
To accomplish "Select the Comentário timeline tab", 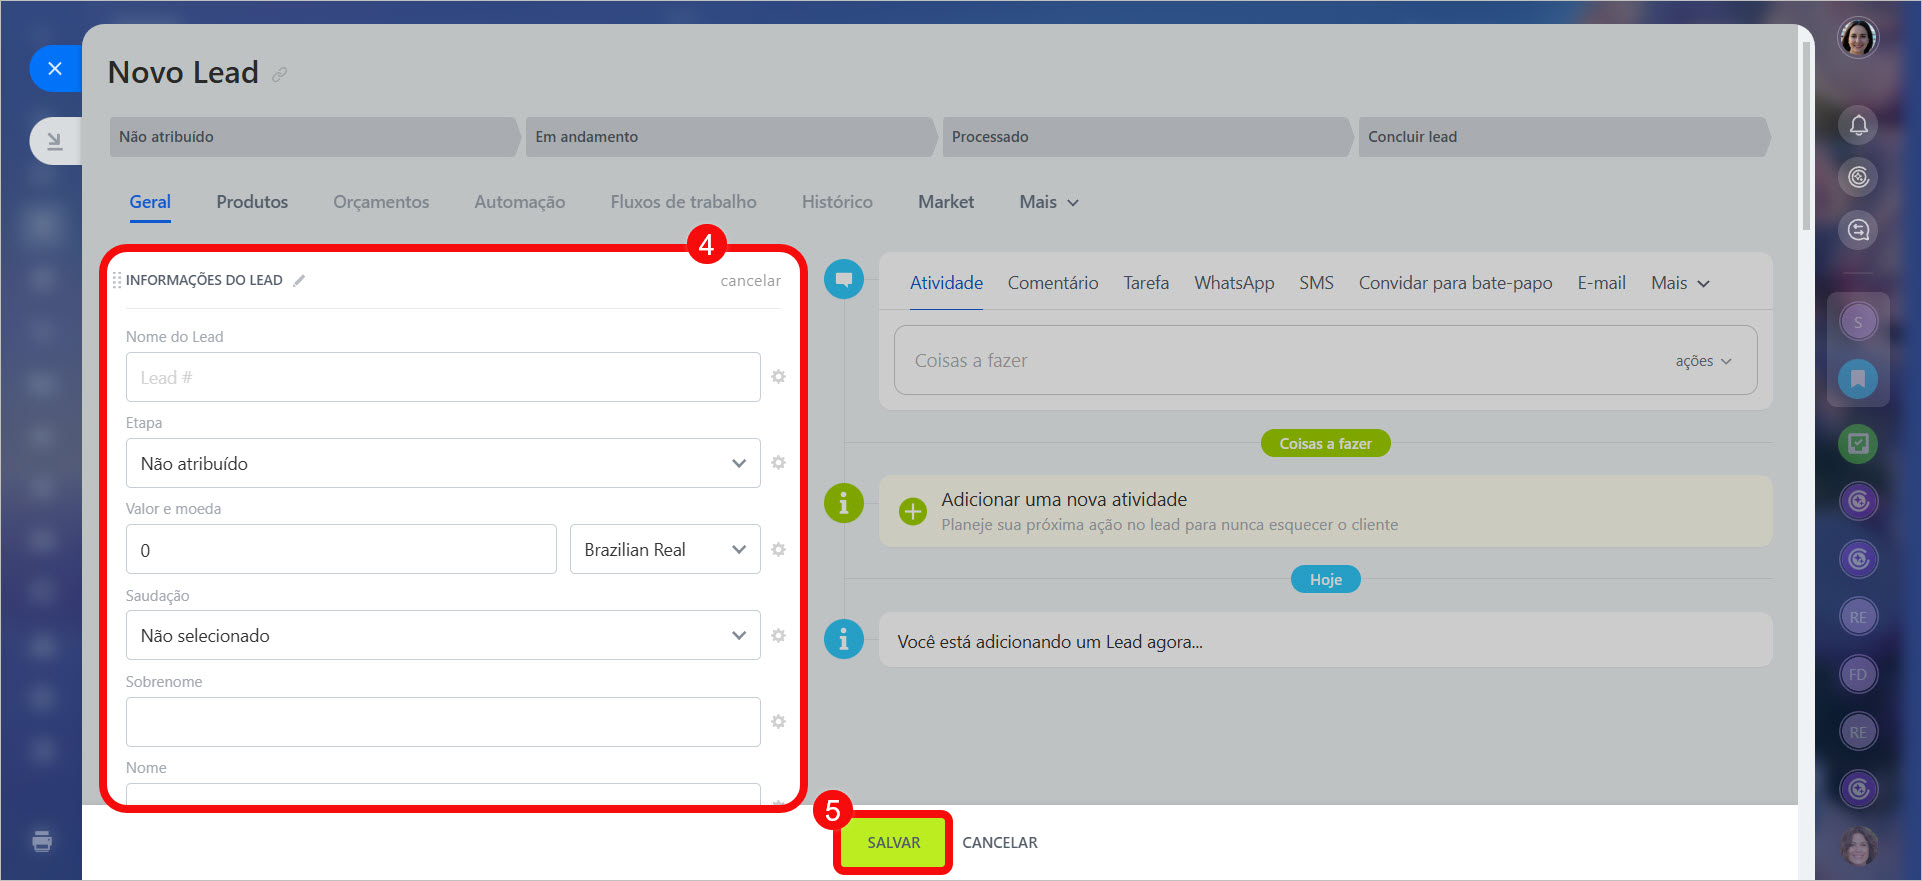I will (x=1053, y=283).
